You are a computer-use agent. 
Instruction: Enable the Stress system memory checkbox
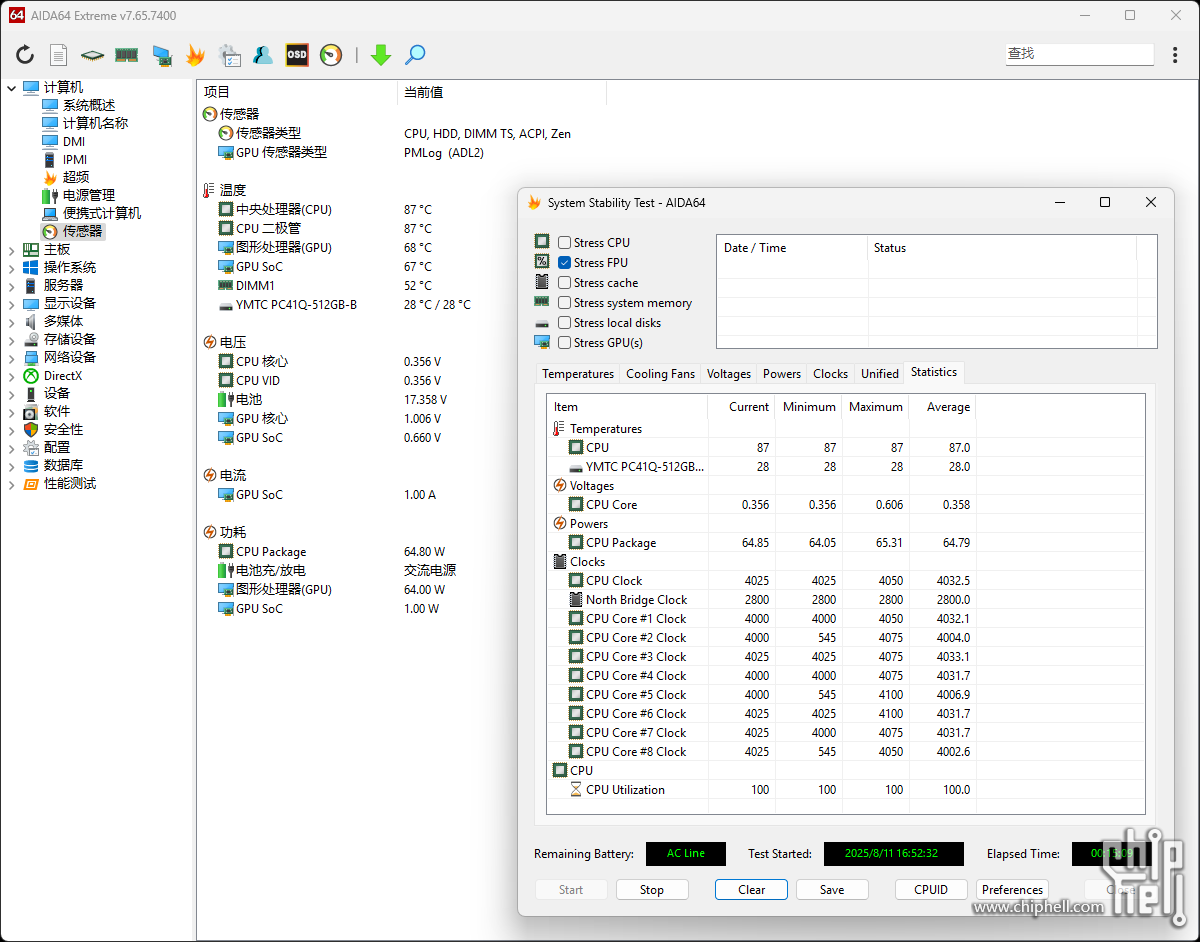(x=565, y=303)
